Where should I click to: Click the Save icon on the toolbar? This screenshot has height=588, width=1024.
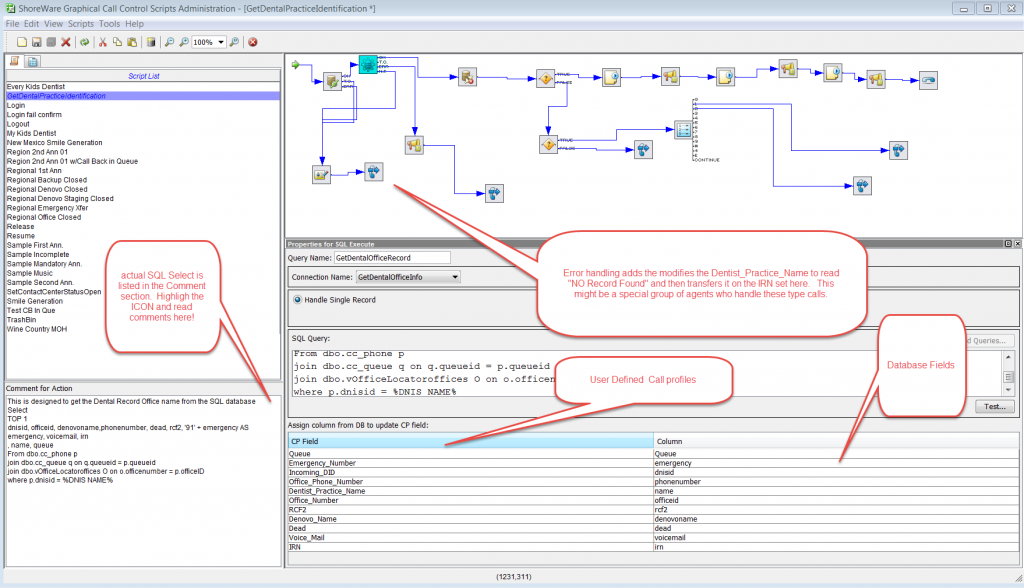(38, 42)
